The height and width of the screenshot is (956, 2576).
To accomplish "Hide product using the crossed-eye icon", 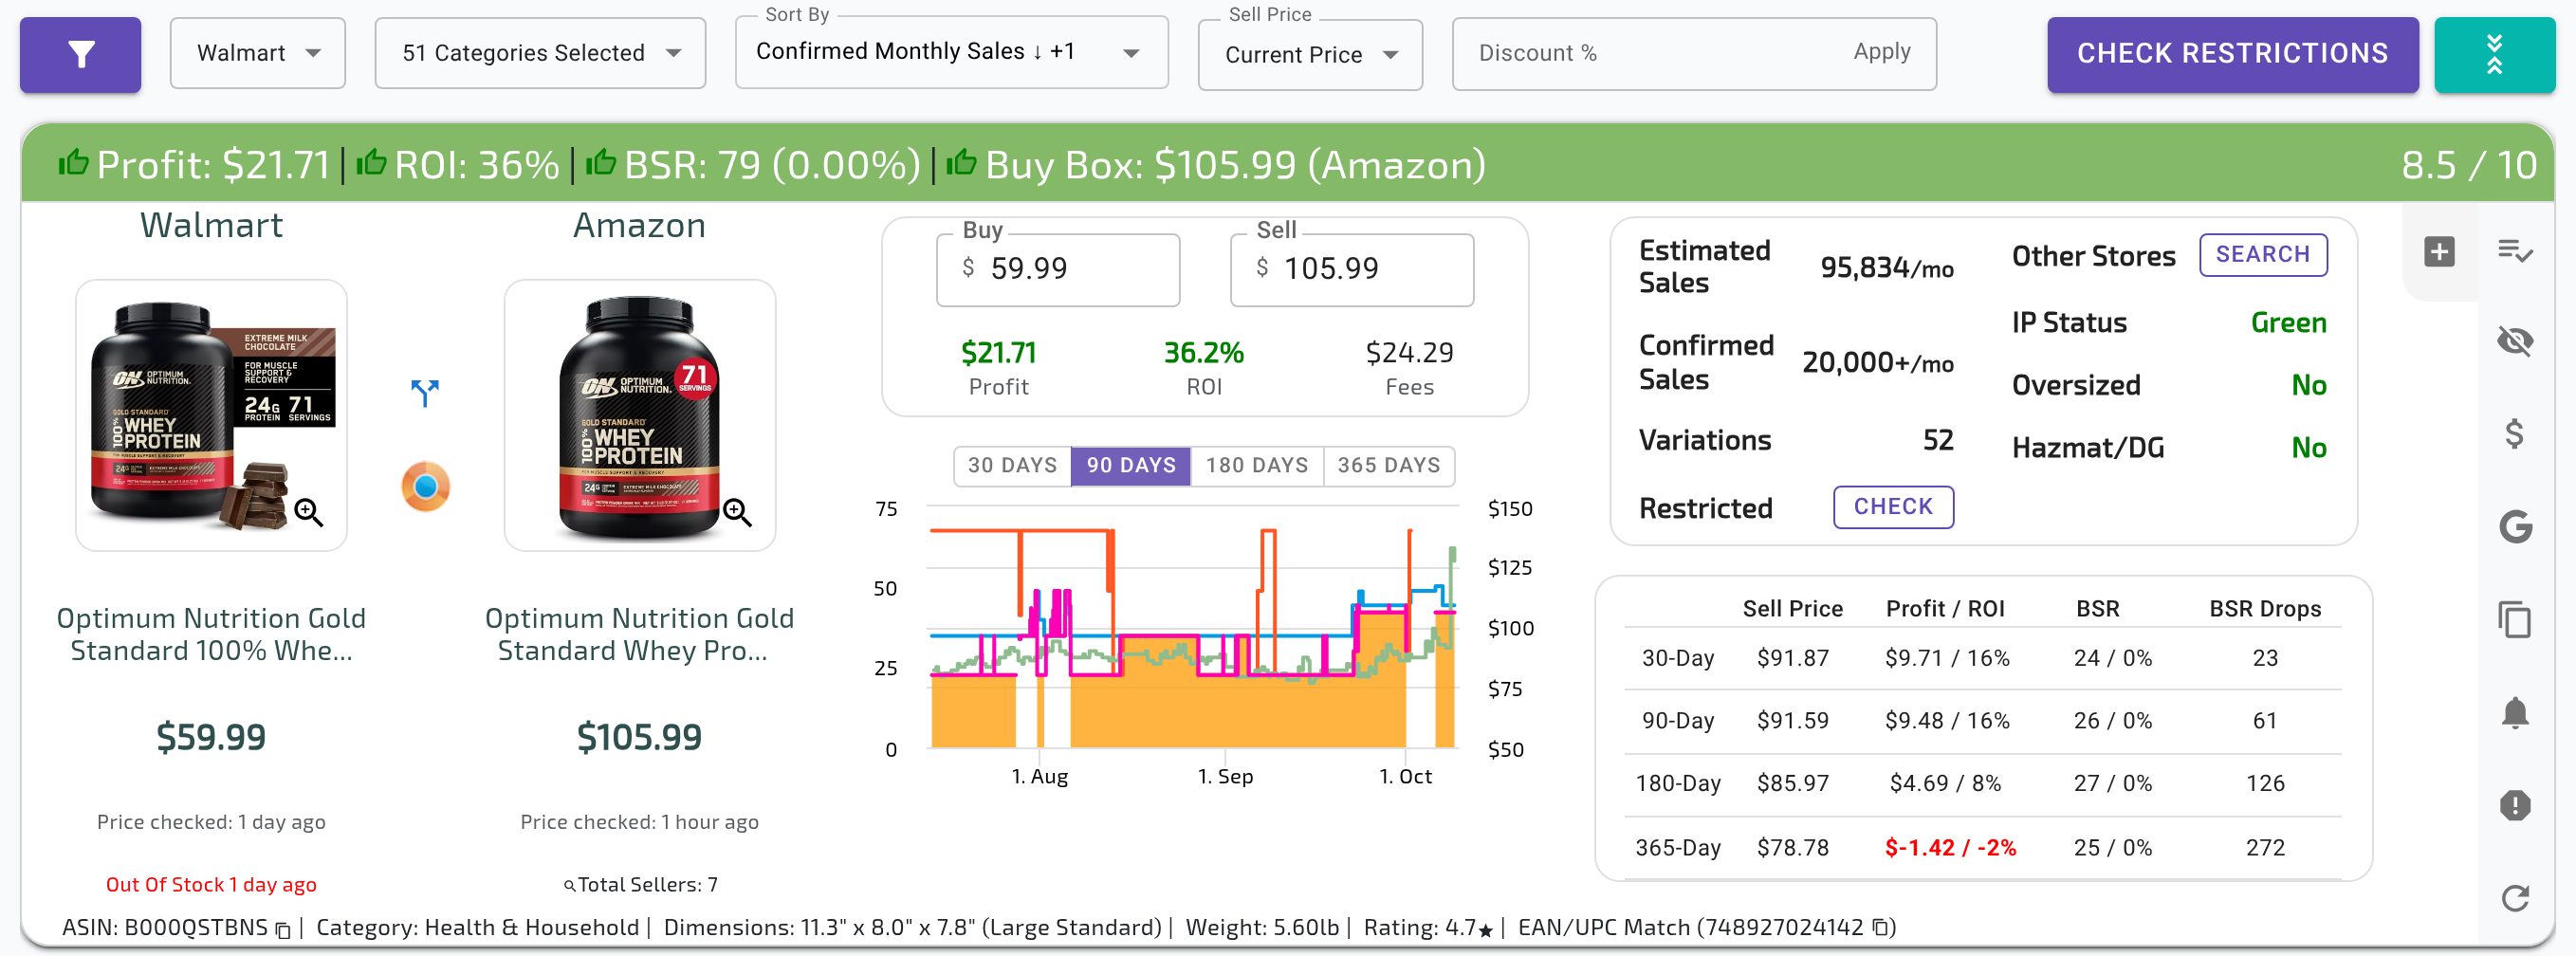I will [2515, 341].
